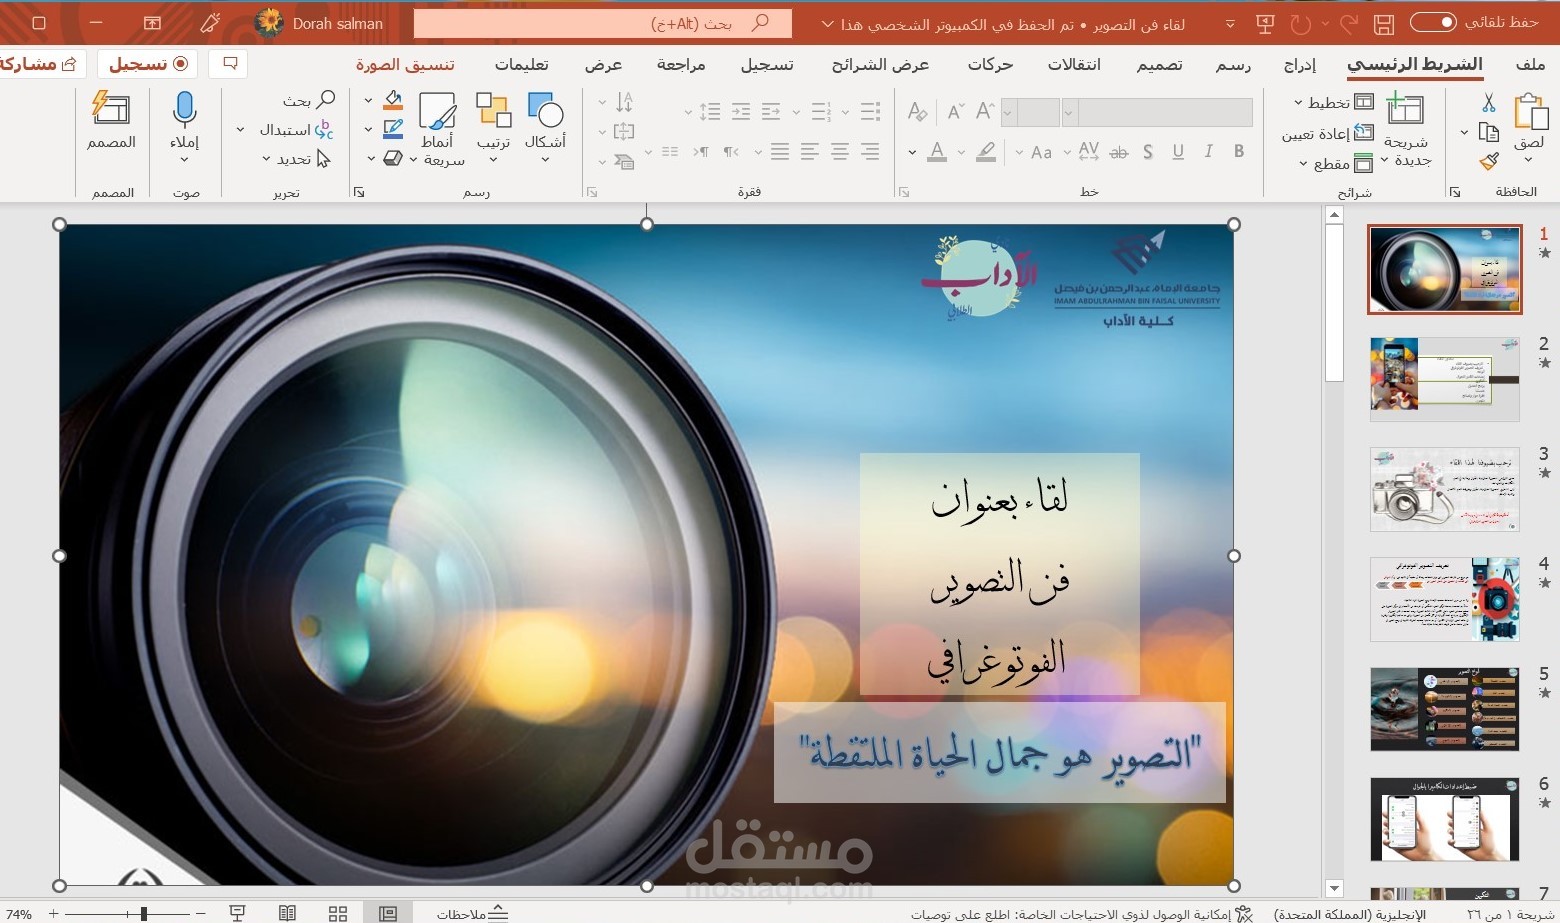Switch to the Animations (حركات) tab
This screenshot has height=923, width=1560.
pos(990,64)
